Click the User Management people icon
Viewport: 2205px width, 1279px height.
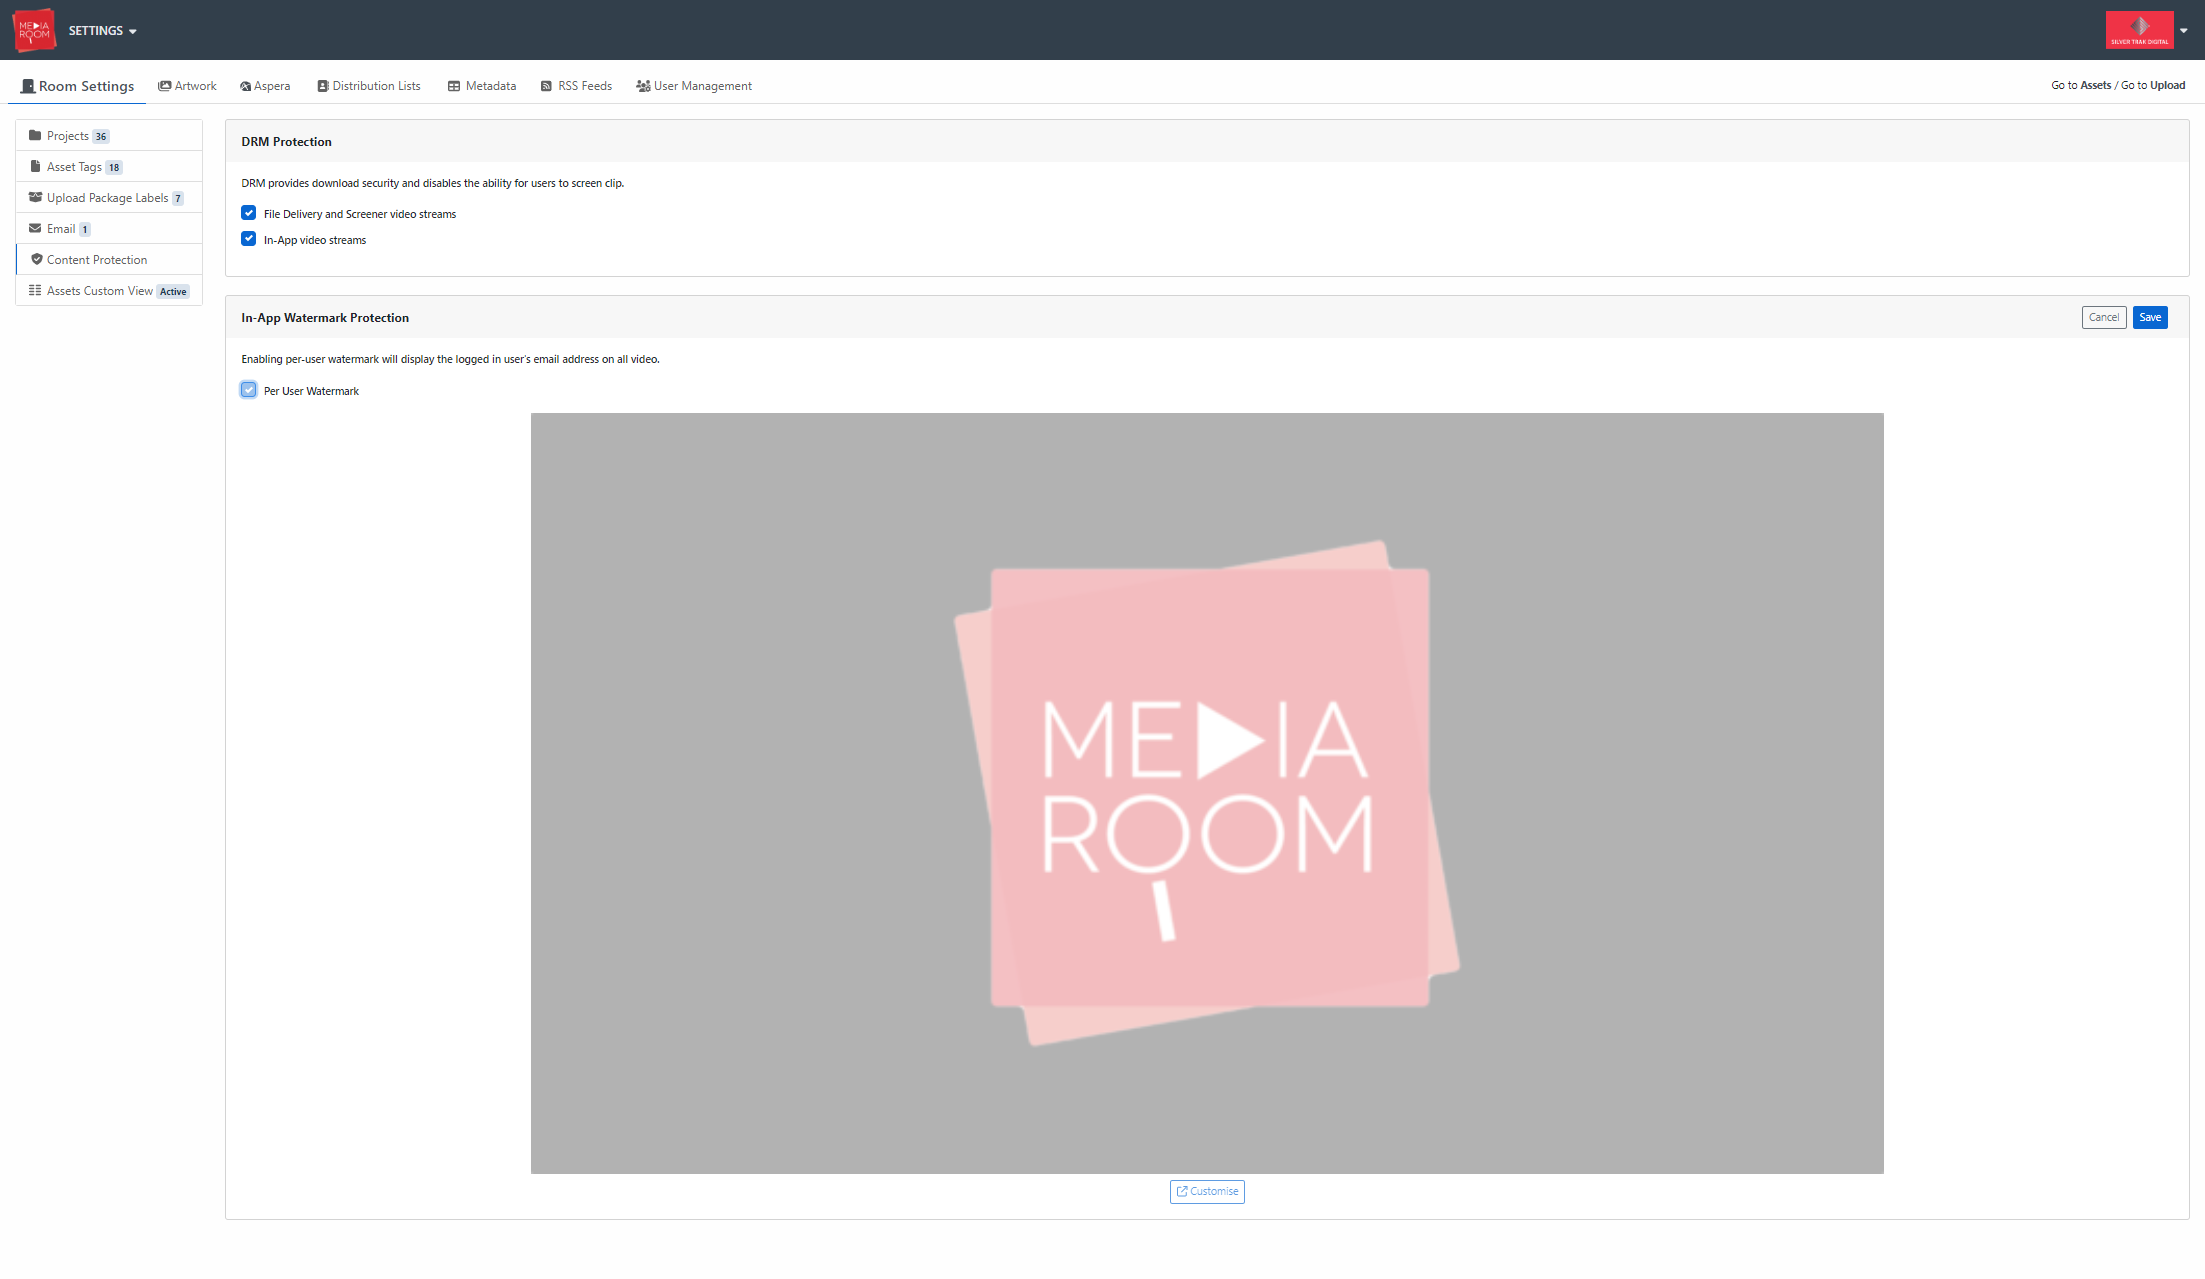pyautogui.click(x=643, y=86)
